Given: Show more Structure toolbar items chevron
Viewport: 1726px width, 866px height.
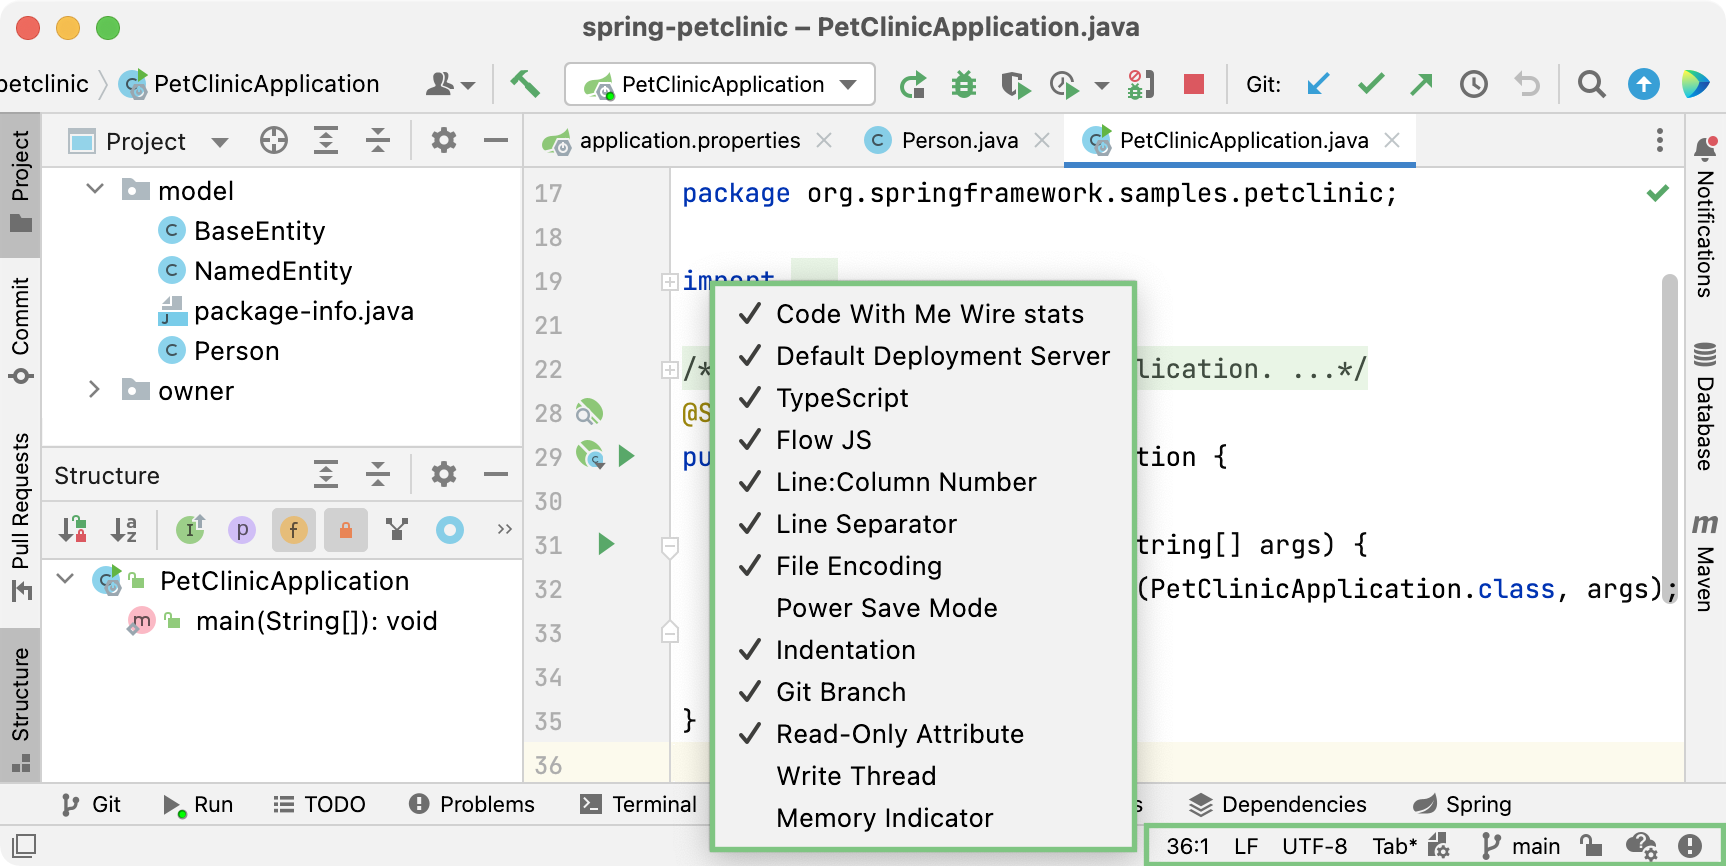Looking at the screenshot, I should pyautogui.click(x=505, y=529).
